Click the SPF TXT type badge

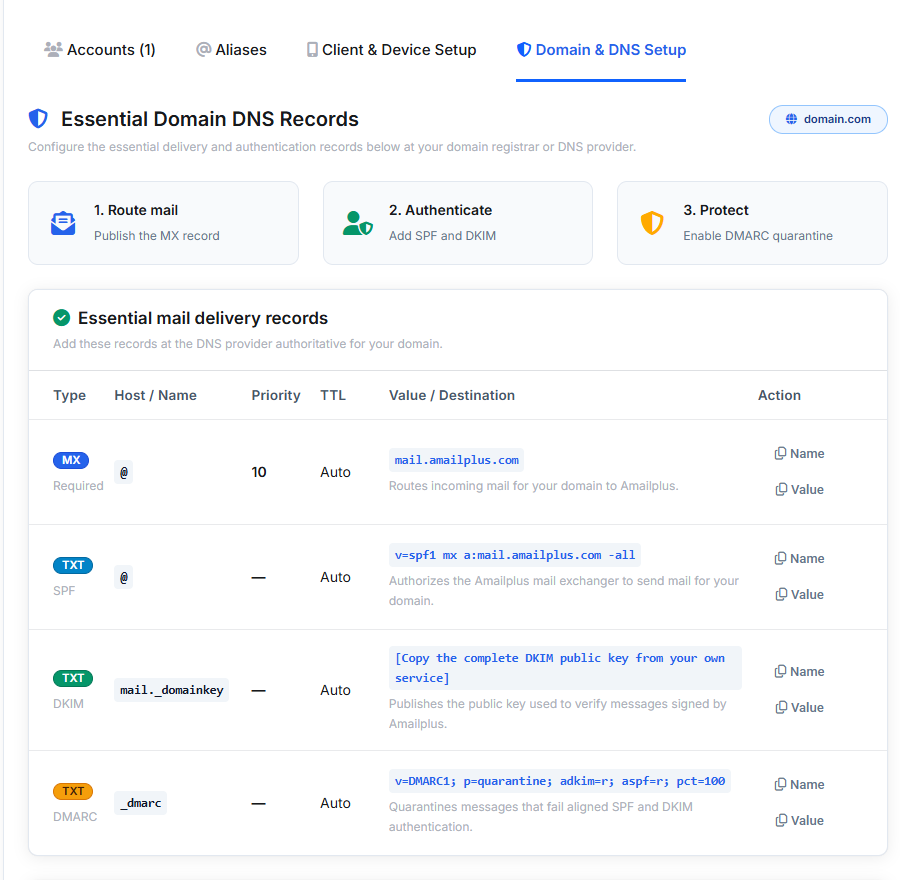pyautogui.click(x=73, y=565)
